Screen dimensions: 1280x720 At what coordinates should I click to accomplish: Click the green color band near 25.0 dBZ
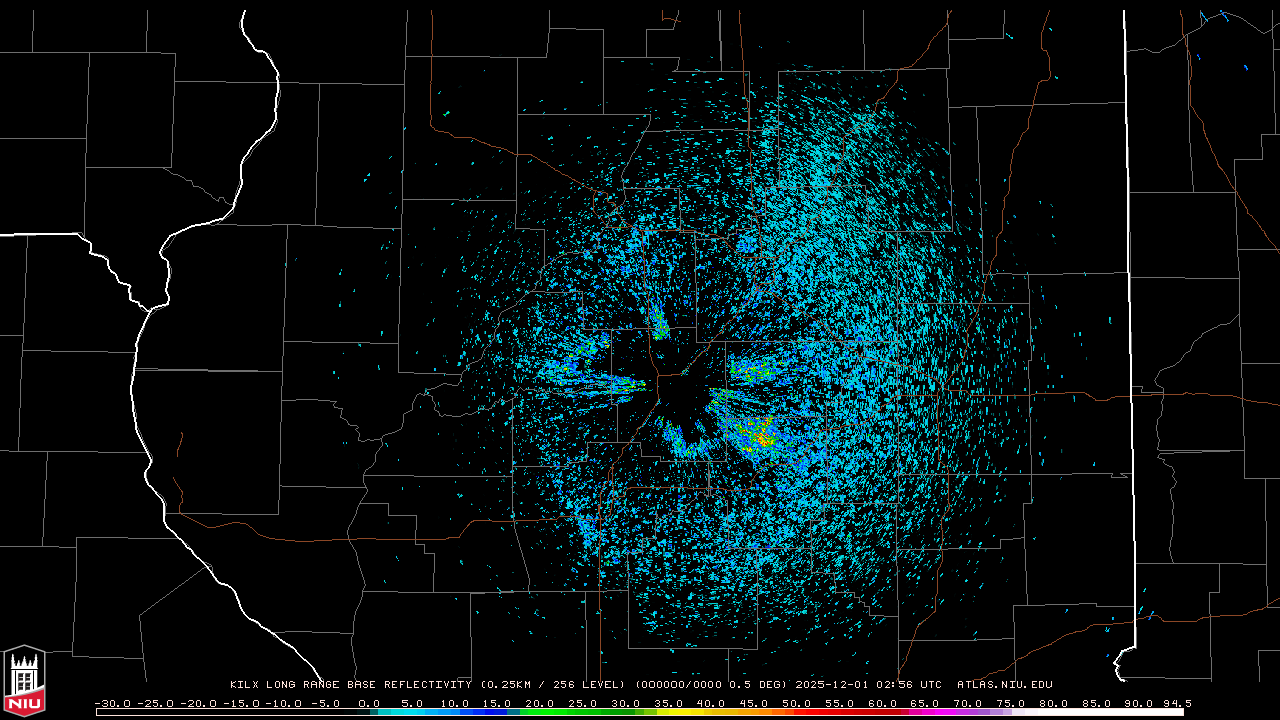pos(580,712)
